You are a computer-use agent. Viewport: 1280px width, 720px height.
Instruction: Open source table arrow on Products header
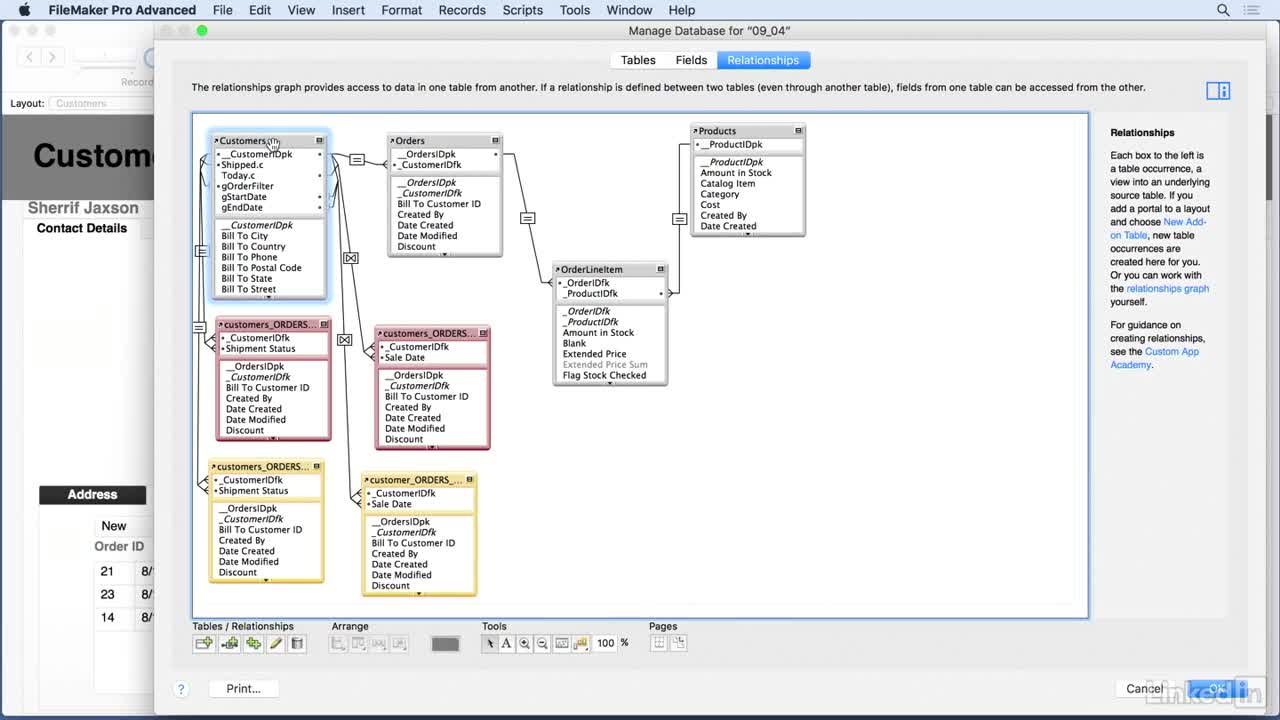[696, 131]
